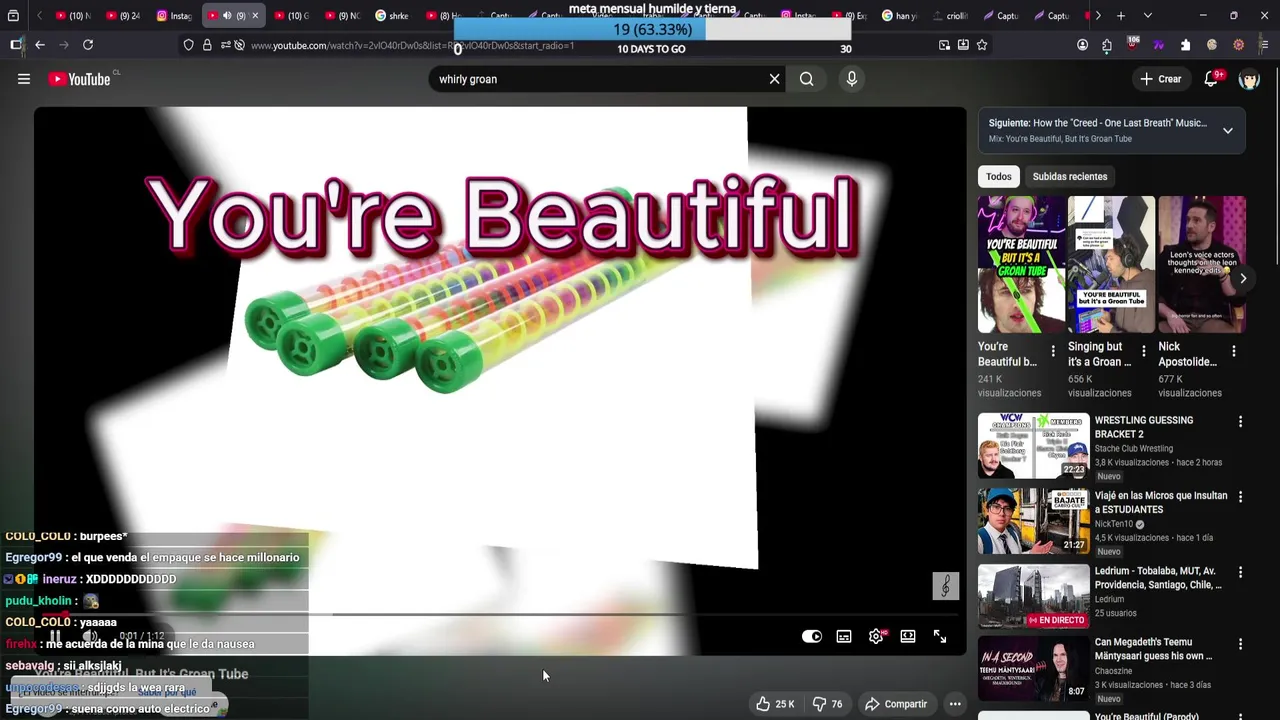This screenshot has height=720, width=1280.
Task: Toggle the browser sidebar icon
Action: coord(16,45)
